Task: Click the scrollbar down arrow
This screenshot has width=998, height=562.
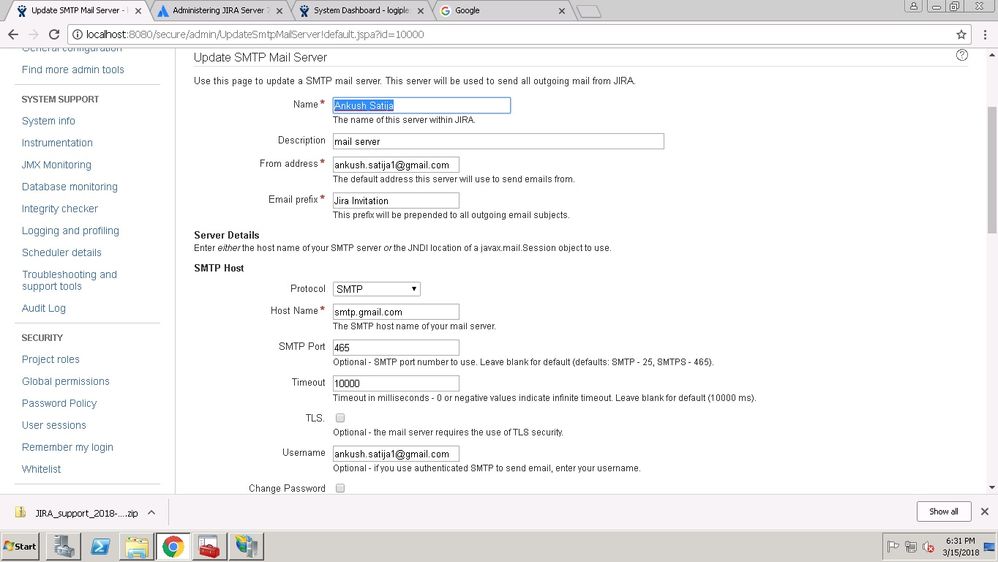Action: click(992, 488)
